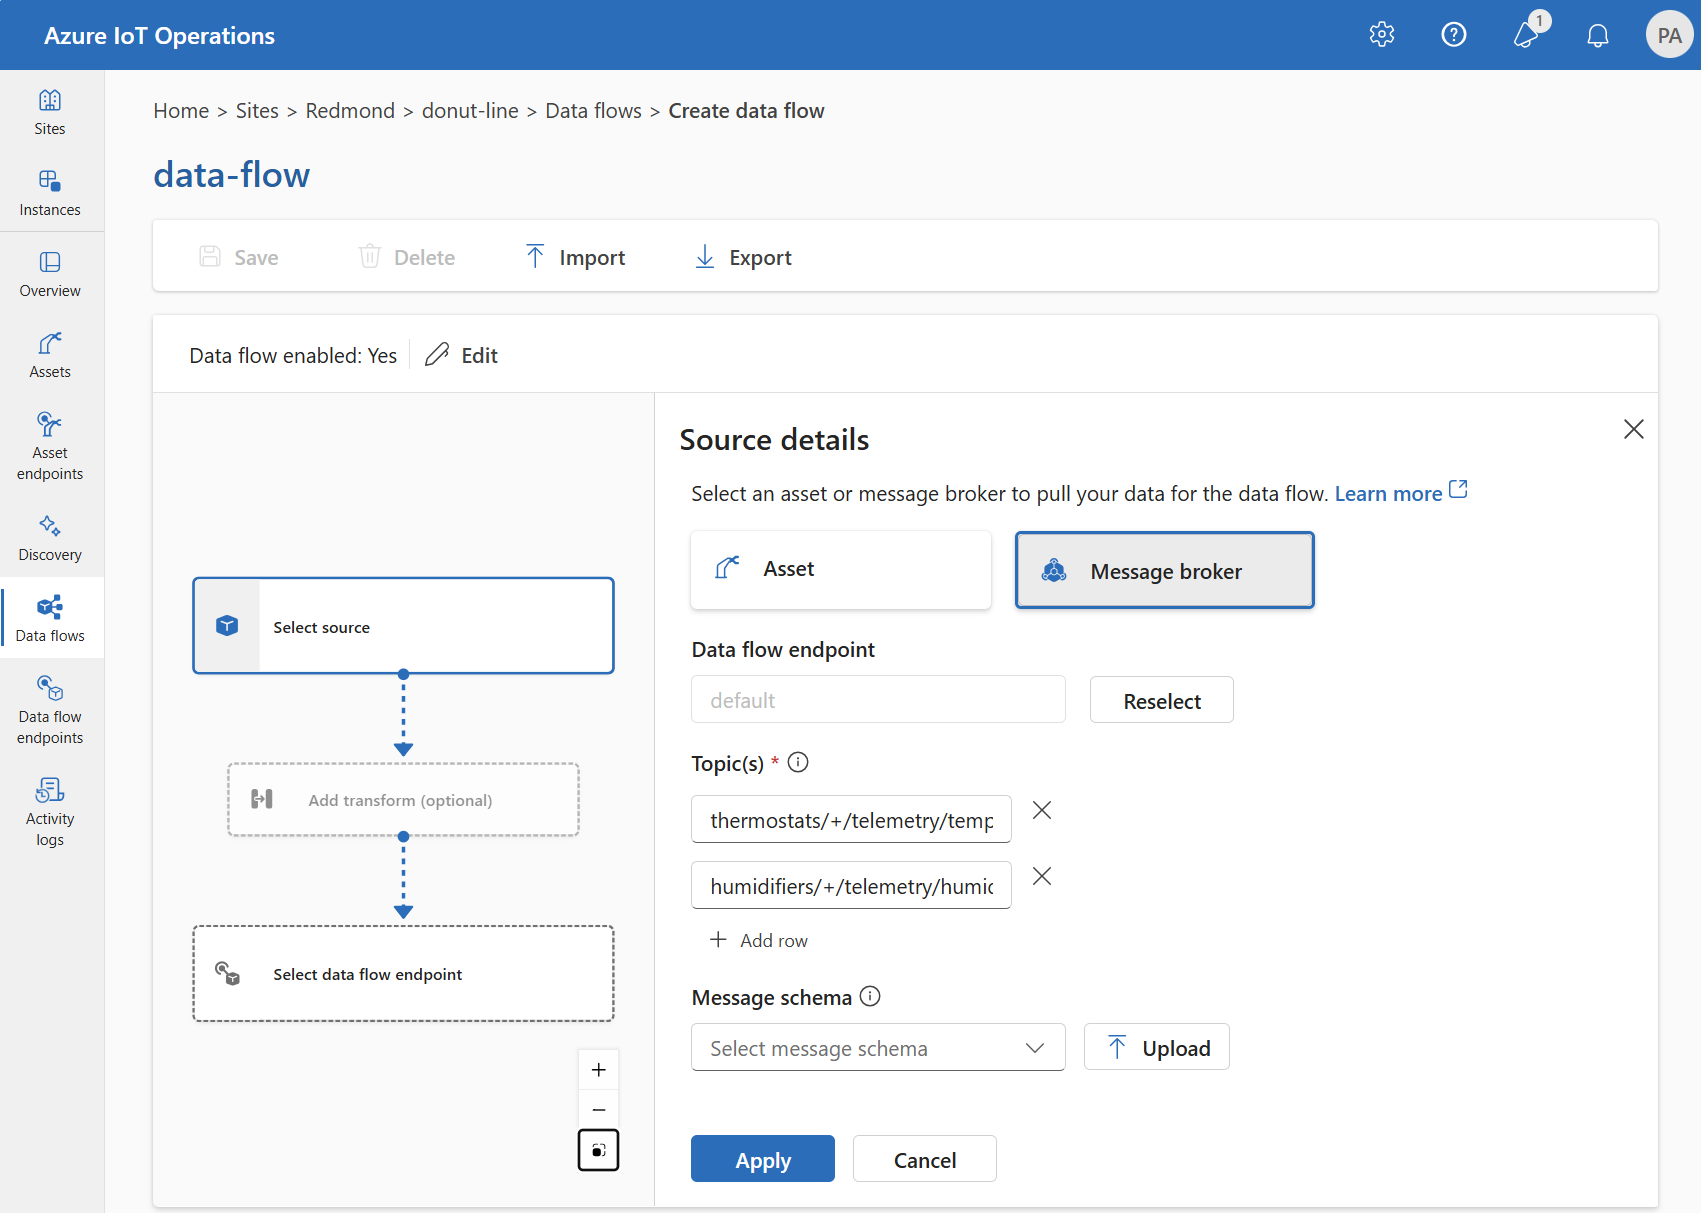Close the Source details panel
Screen dimensions: 1701x1213
1634,429
